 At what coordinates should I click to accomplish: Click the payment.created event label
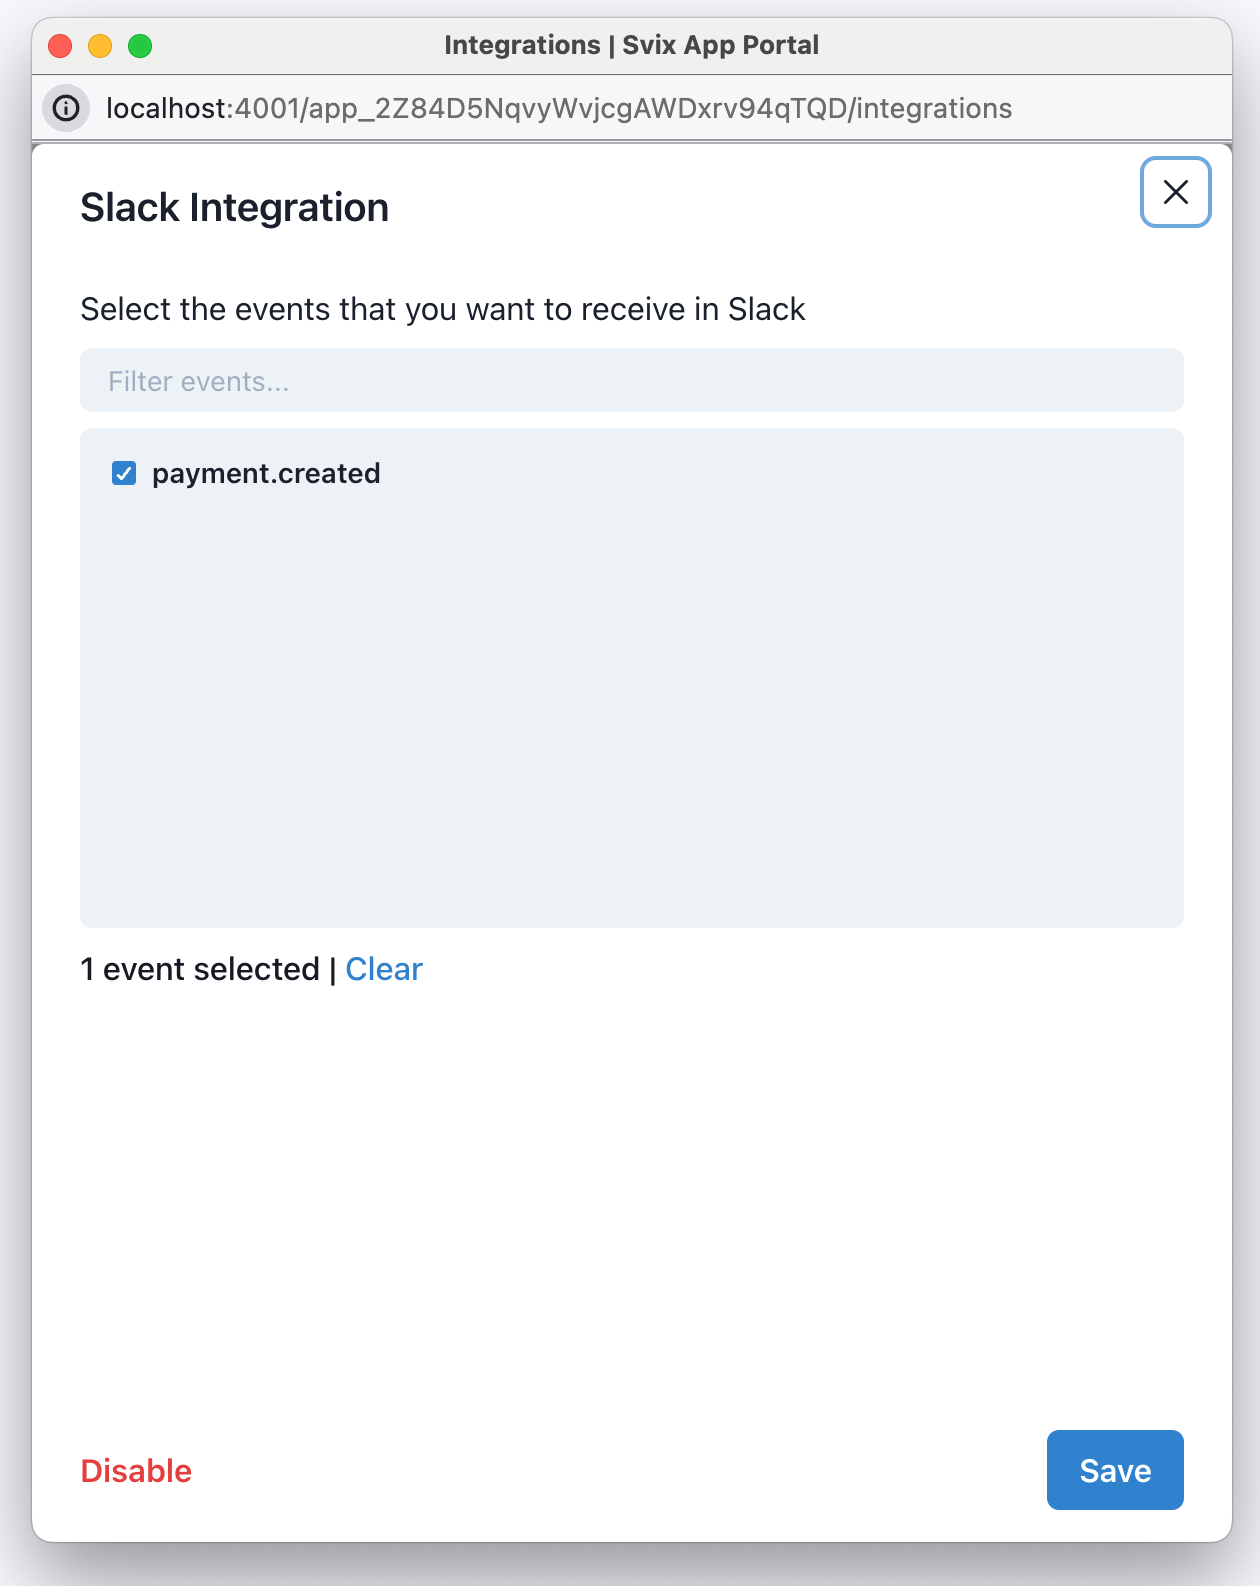click(x=266, y=473)
